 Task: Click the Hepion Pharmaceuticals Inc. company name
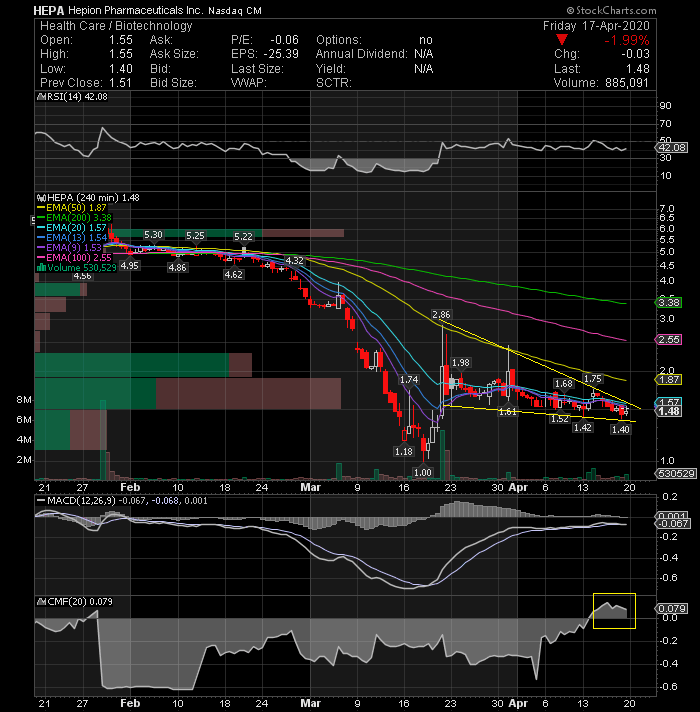click(135, 10)
